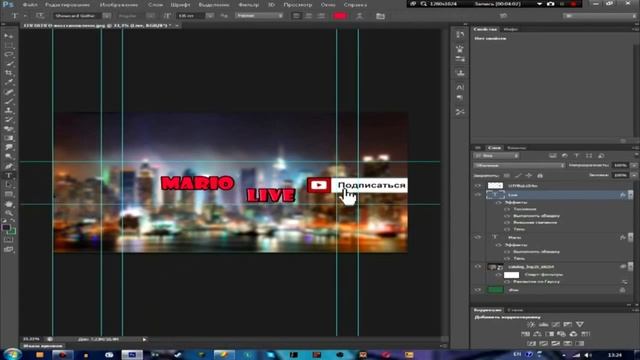This screenshot has height=360, width=640.
Task: Select the Eyedropper tool
Action: point(8,82)
